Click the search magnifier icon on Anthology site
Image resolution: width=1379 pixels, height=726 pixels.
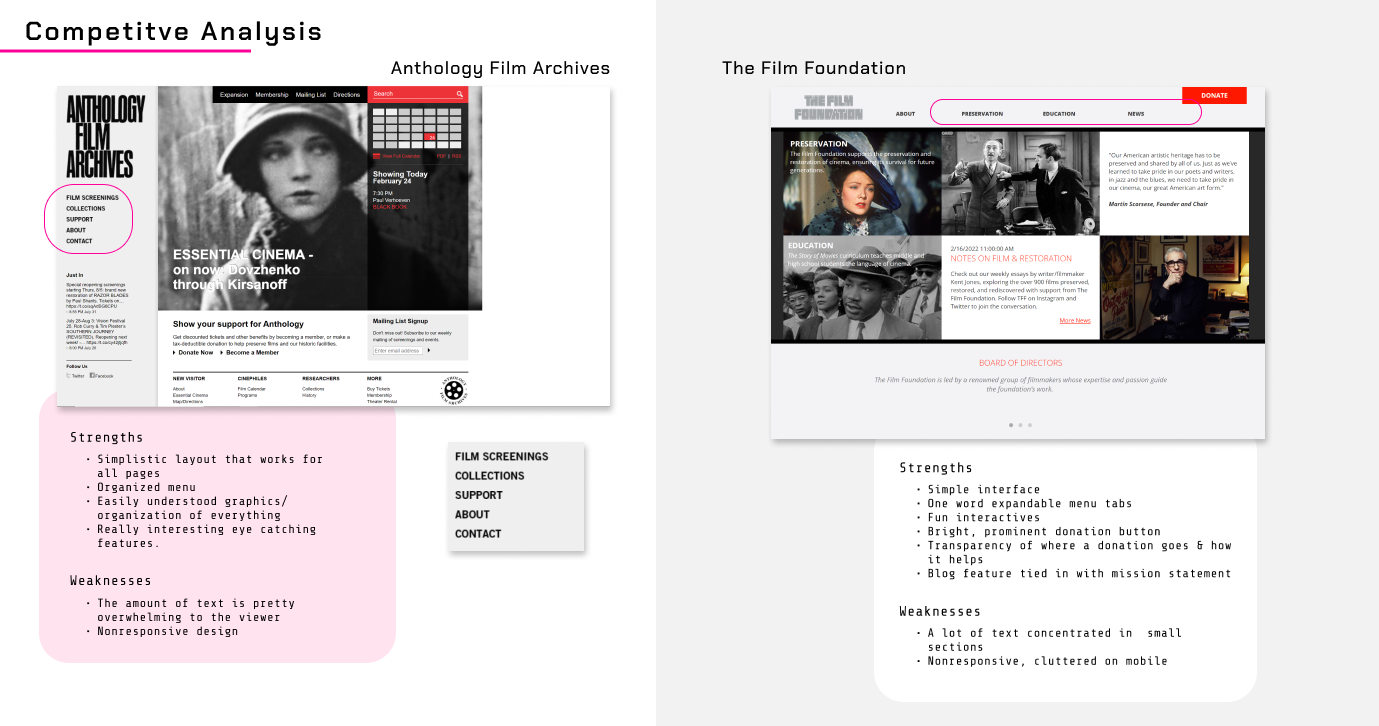point(460,94)
